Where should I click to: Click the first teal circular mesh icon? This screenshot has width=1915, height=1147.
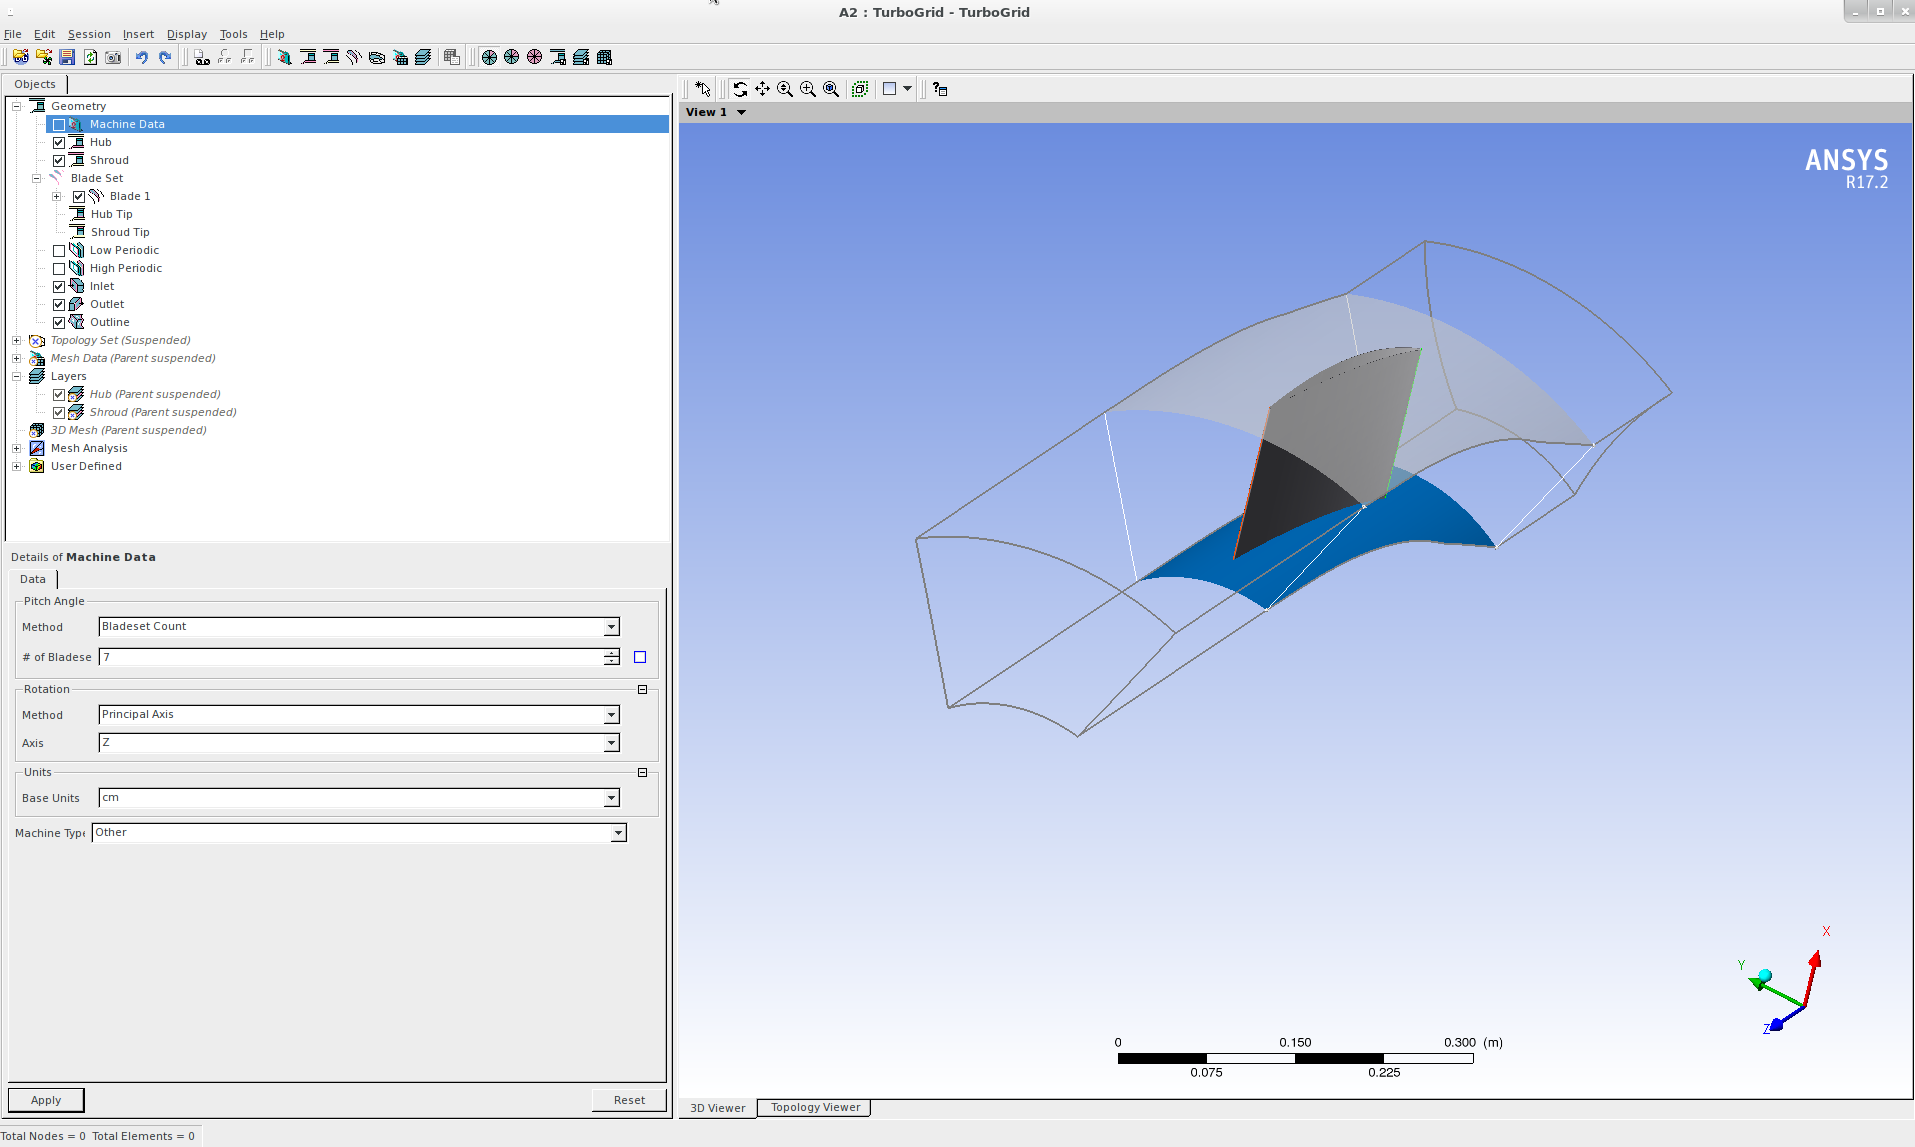pyautogui.click(x=489, y=57)
